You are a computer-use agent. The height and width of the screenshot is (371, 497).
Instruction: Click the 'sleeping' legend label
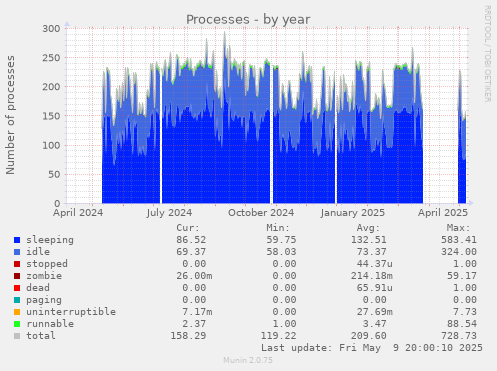click(50, 240)
